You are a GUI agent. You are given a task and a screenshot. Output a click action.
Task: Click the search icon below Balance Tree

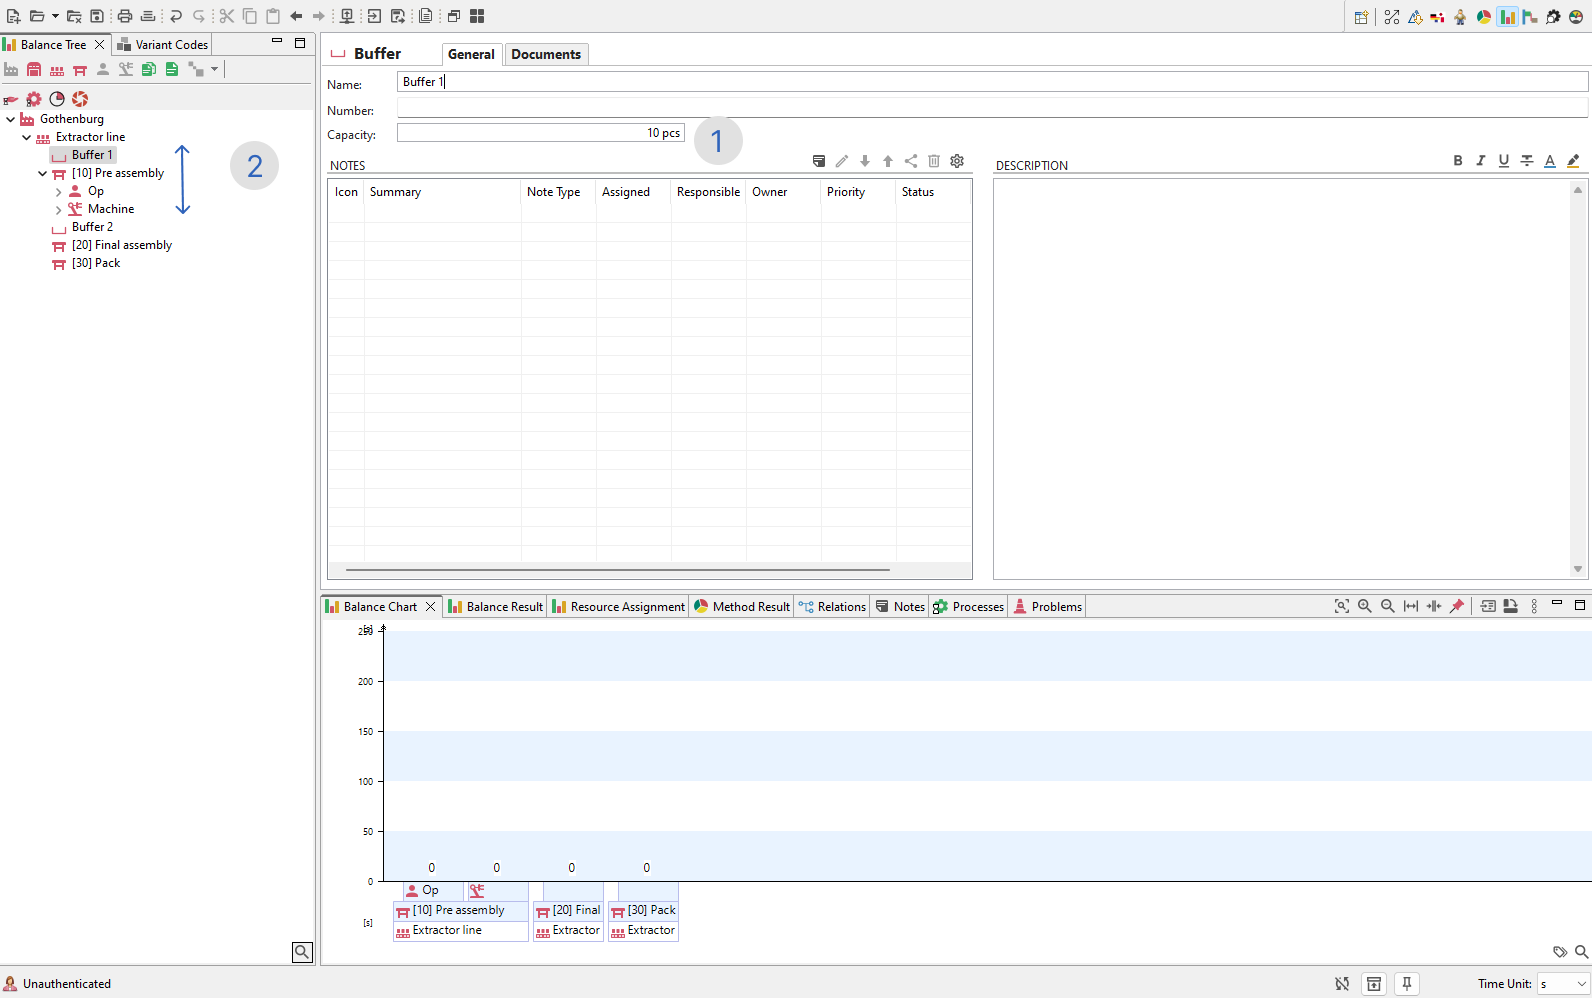point(302,952)
